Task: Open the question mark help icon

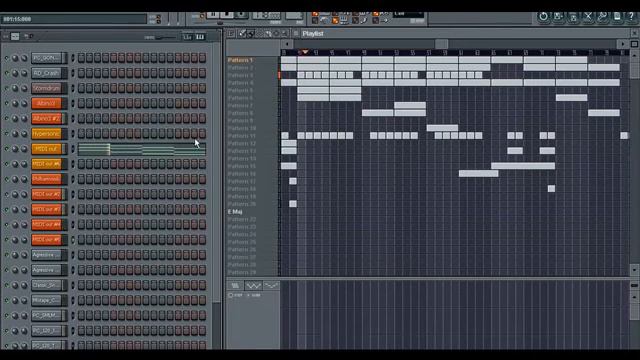Action: click(631, 17)
